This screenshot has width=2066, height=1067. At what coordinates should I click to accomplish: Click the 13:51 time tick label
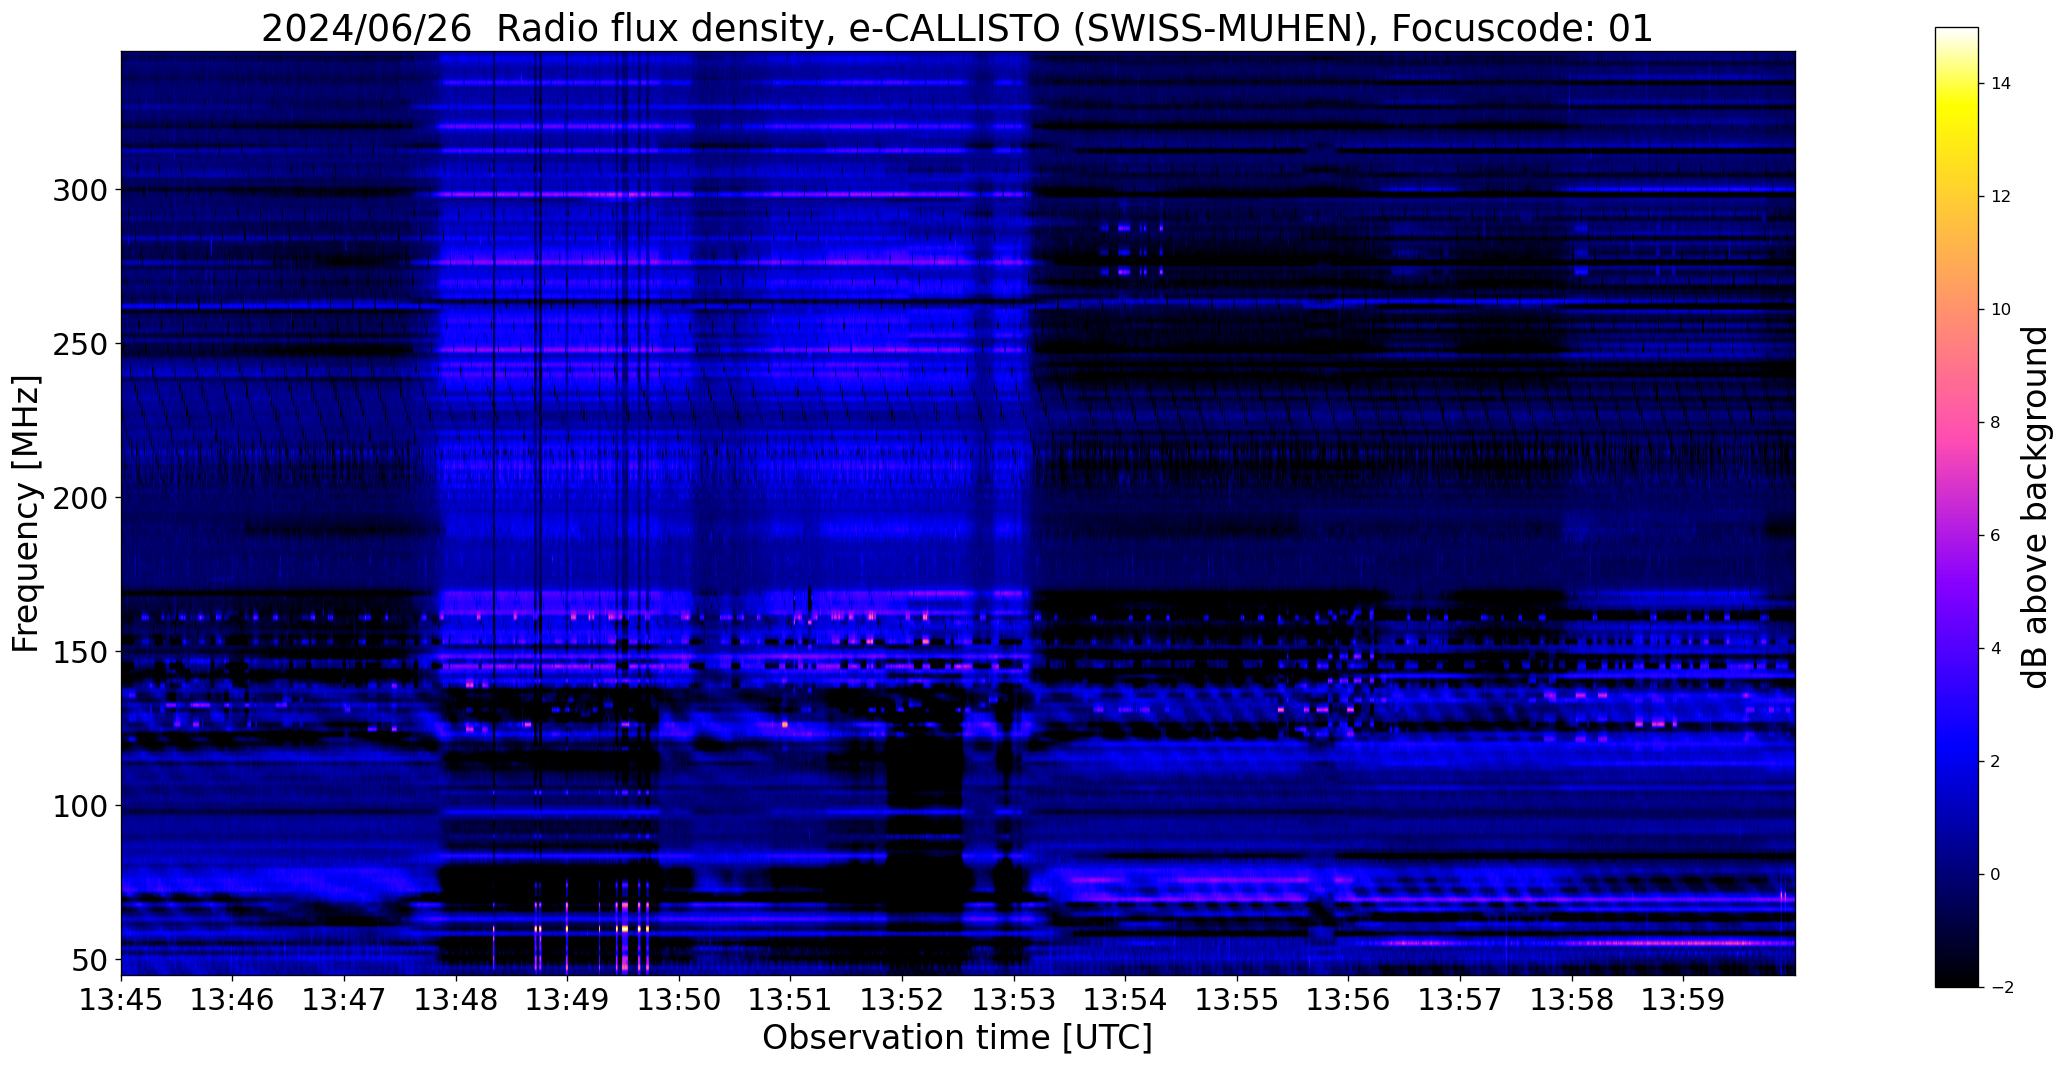791,999
